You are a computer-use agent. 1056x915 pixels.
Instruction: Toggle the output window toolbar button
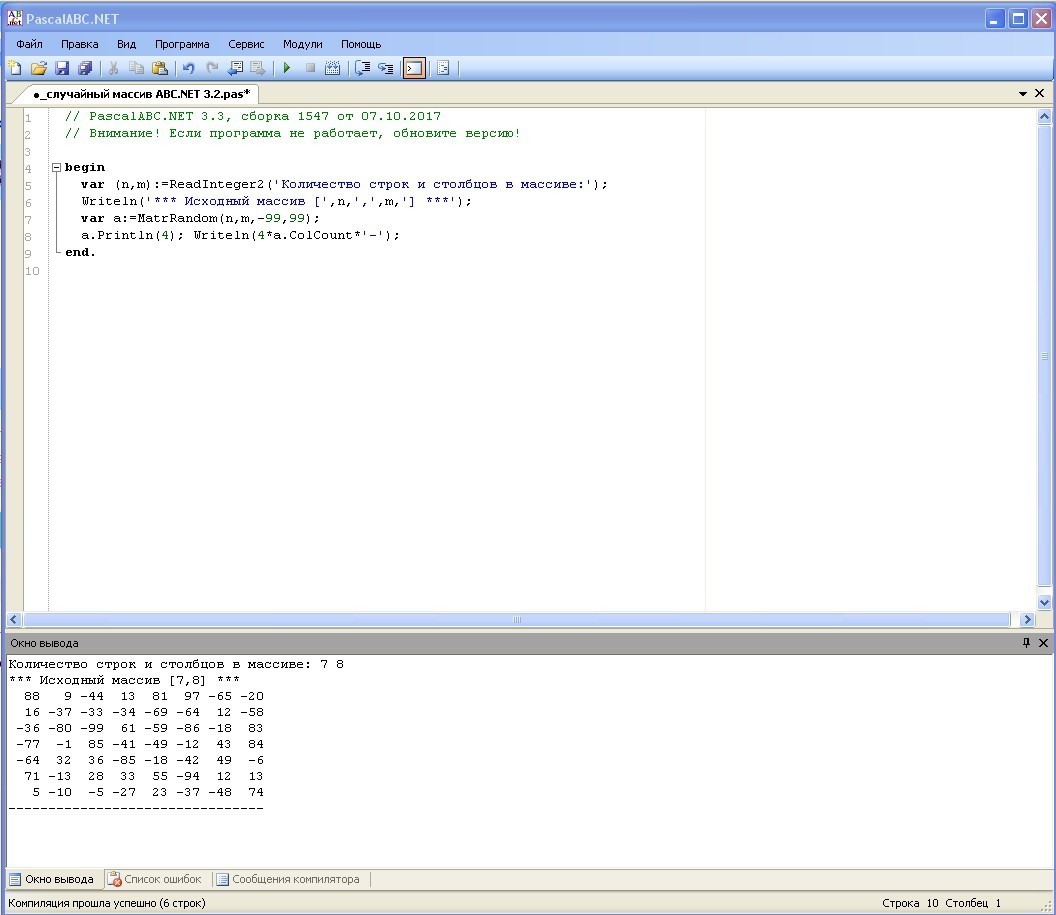[413, 68]
